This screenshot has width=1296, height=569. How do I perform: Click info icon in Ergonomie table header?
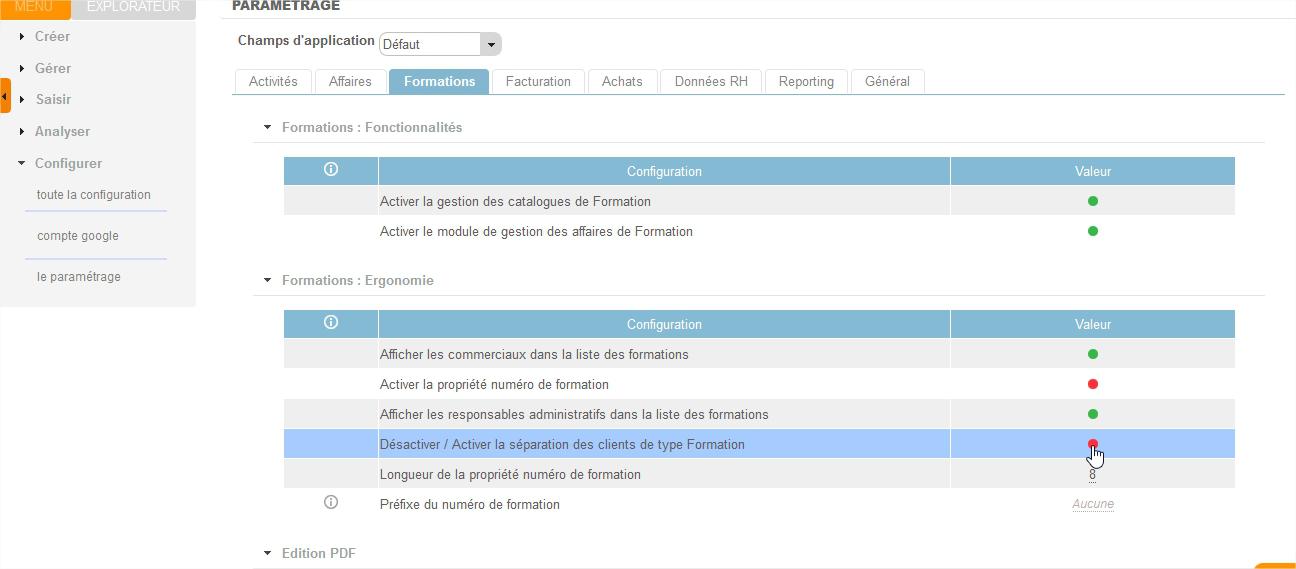tap(331, 323)
